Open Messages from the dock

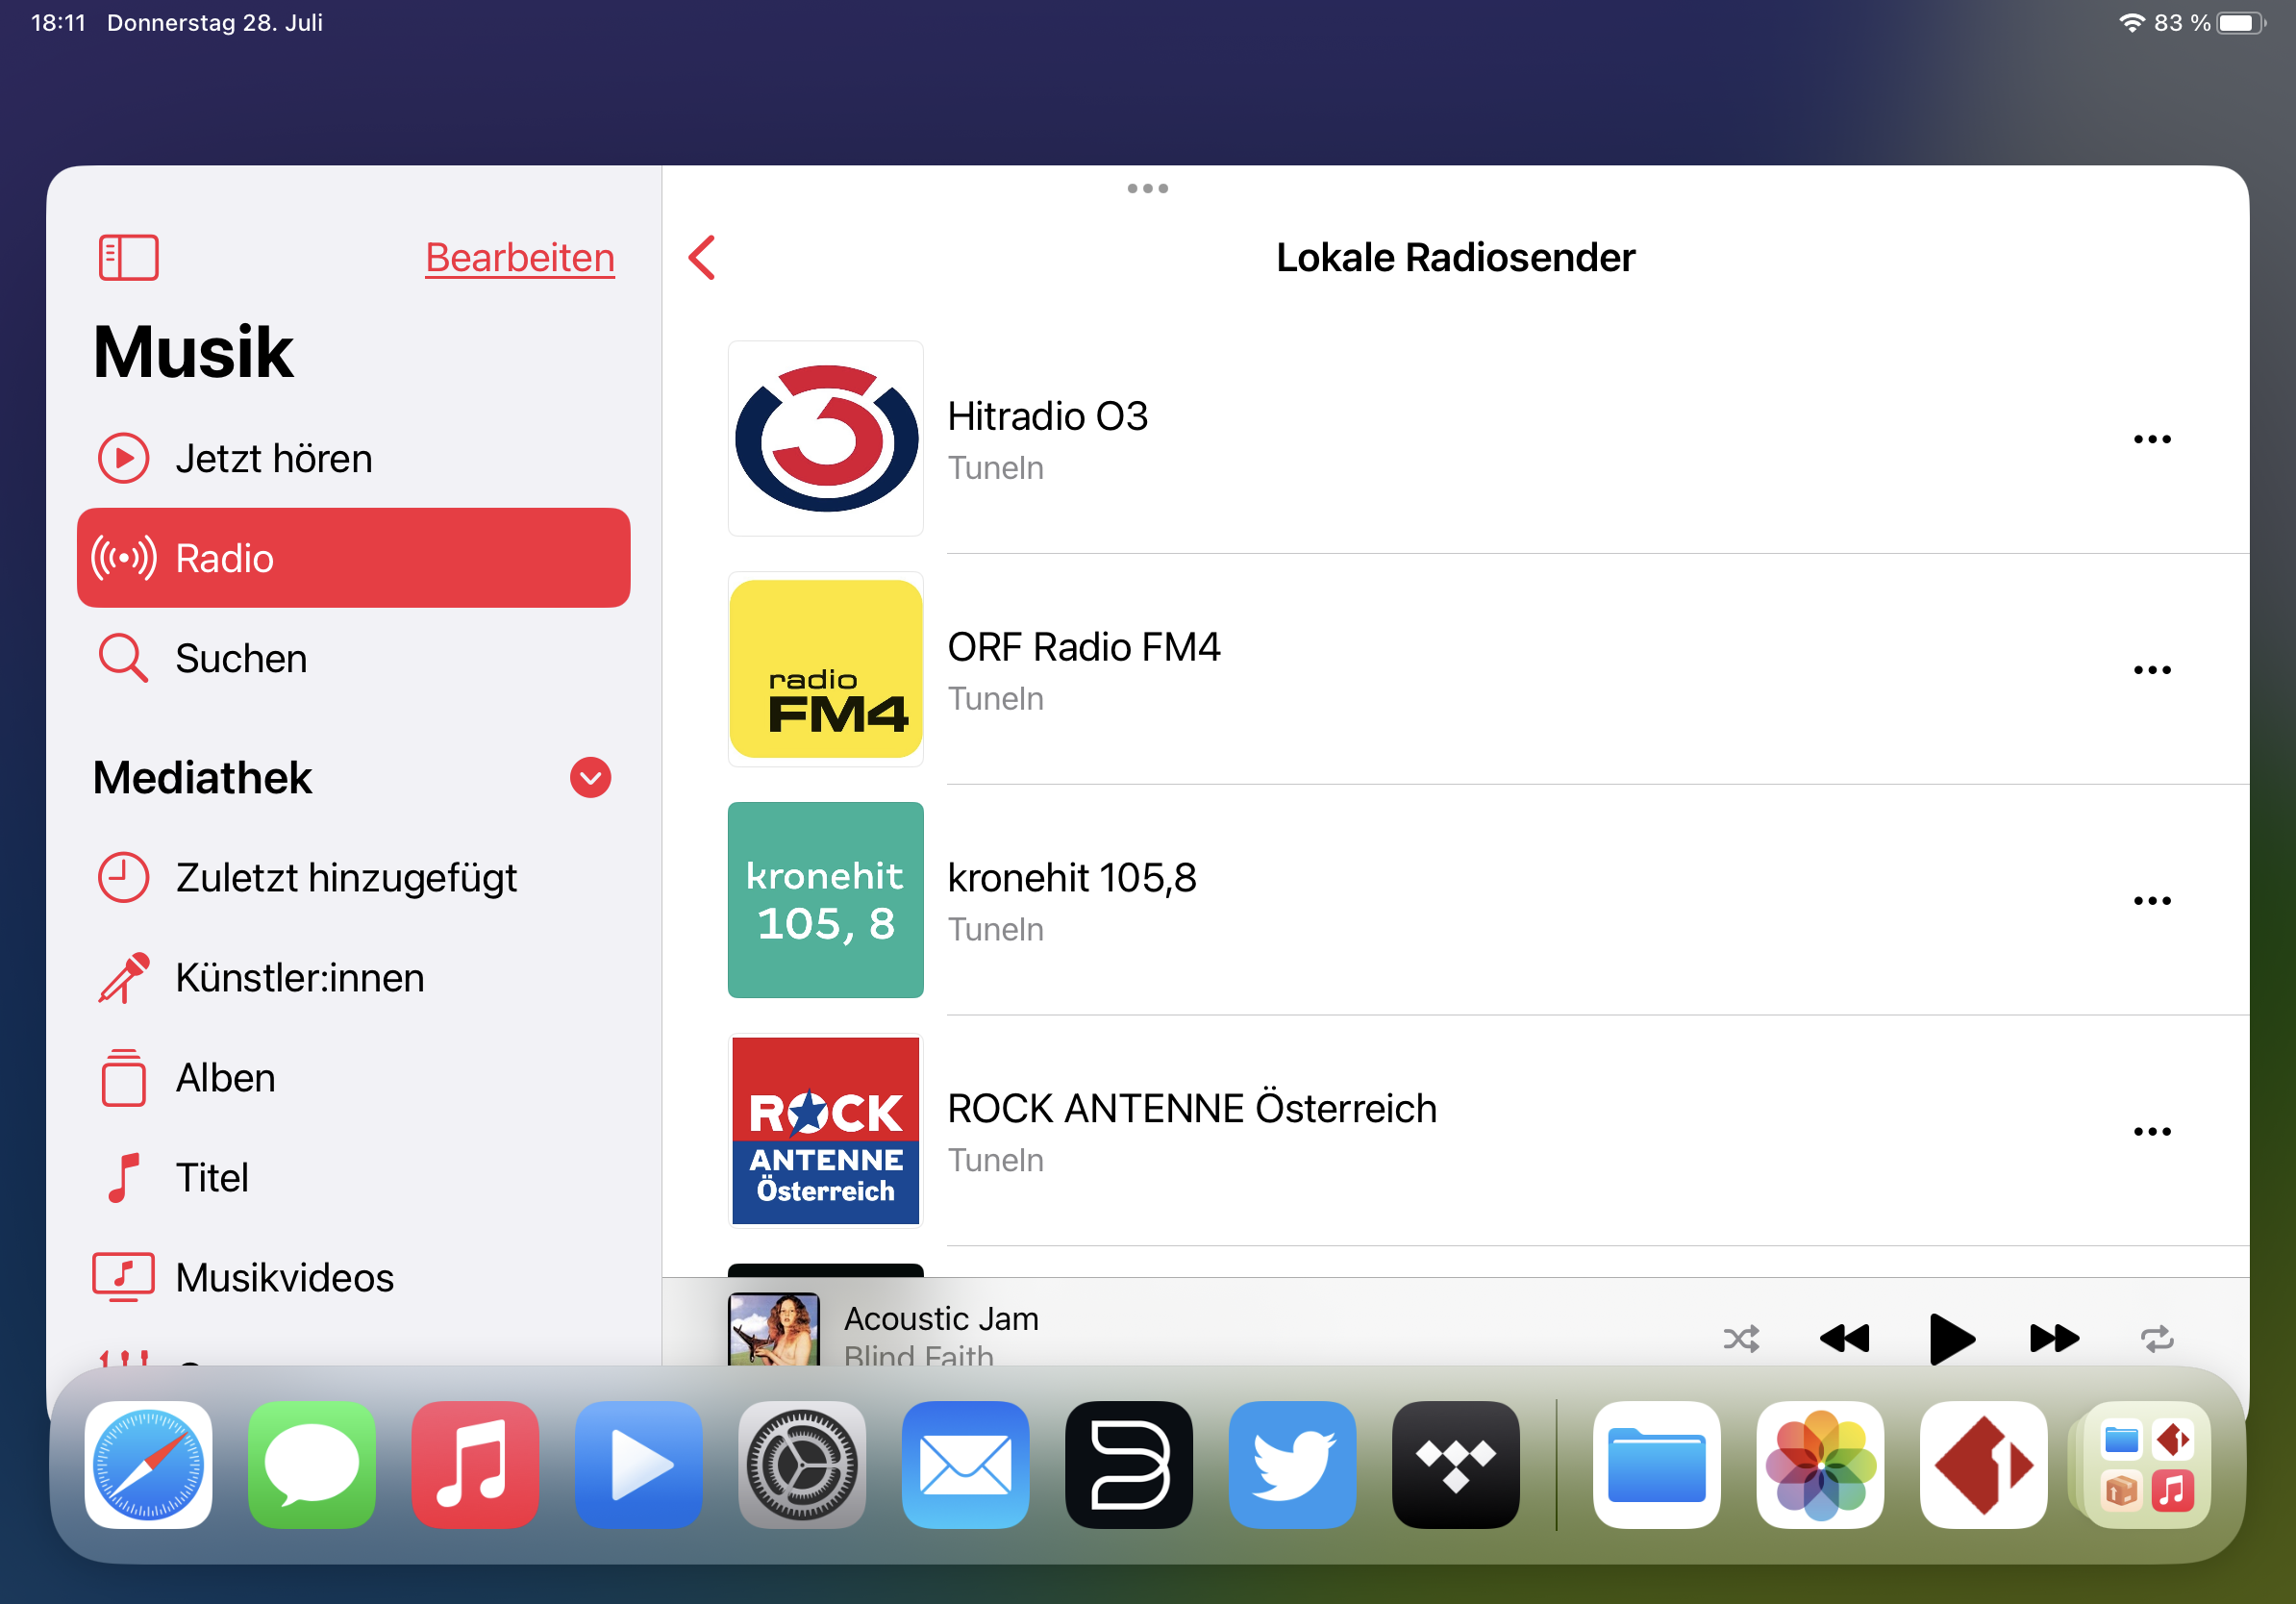(x=311, y=1464)
